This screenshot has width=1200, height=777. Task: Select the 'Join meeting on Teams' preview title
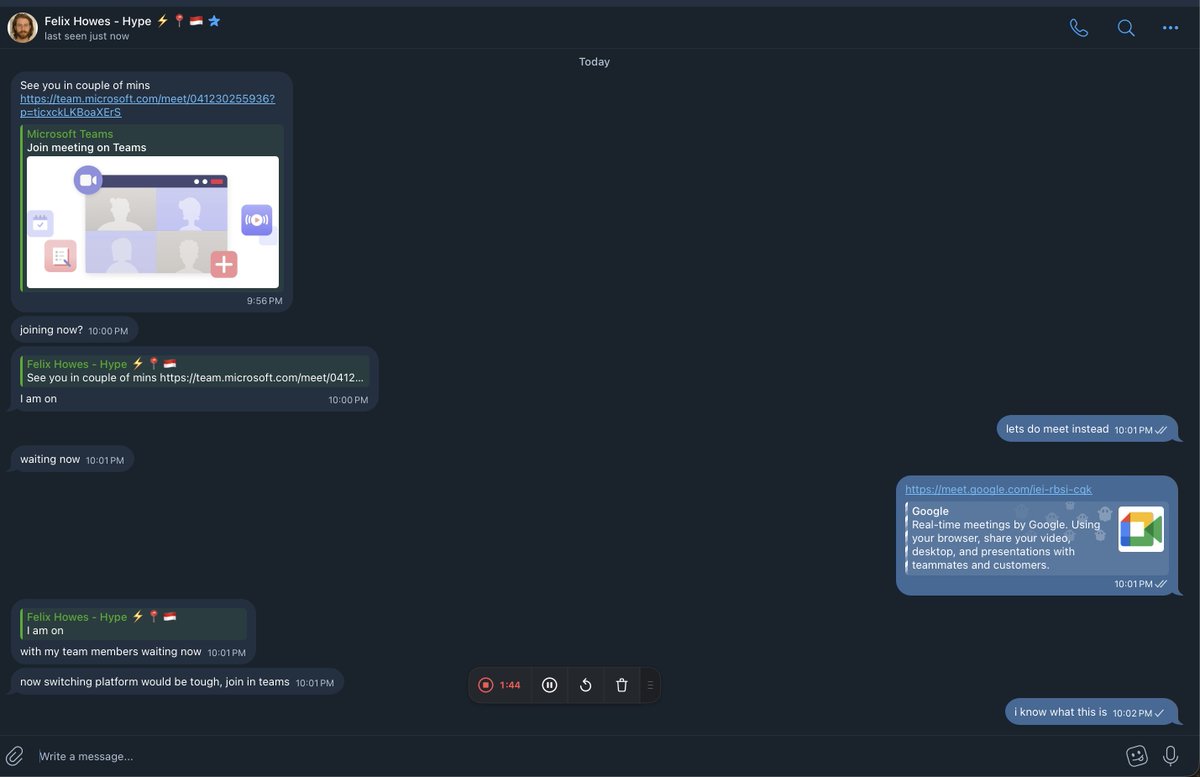[87, 148]
